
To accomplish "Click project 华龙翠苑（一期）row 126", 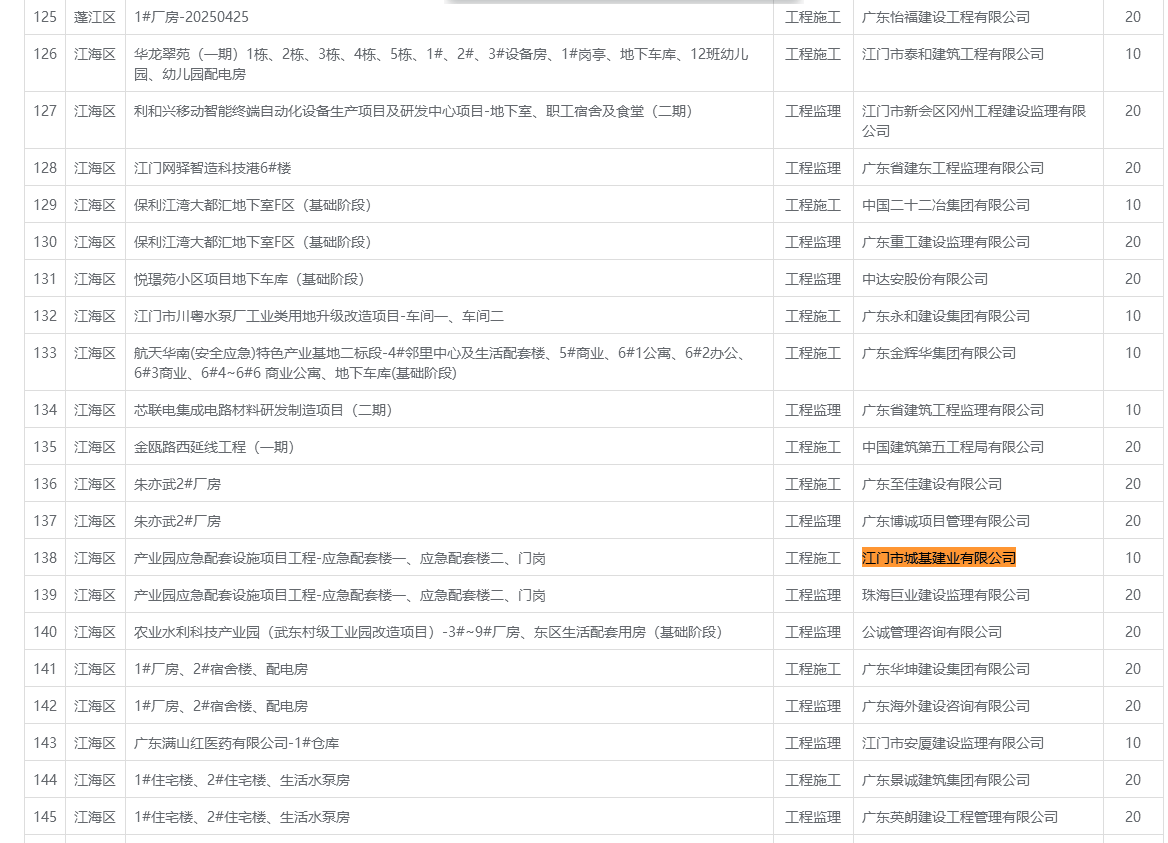I will 441,64.
